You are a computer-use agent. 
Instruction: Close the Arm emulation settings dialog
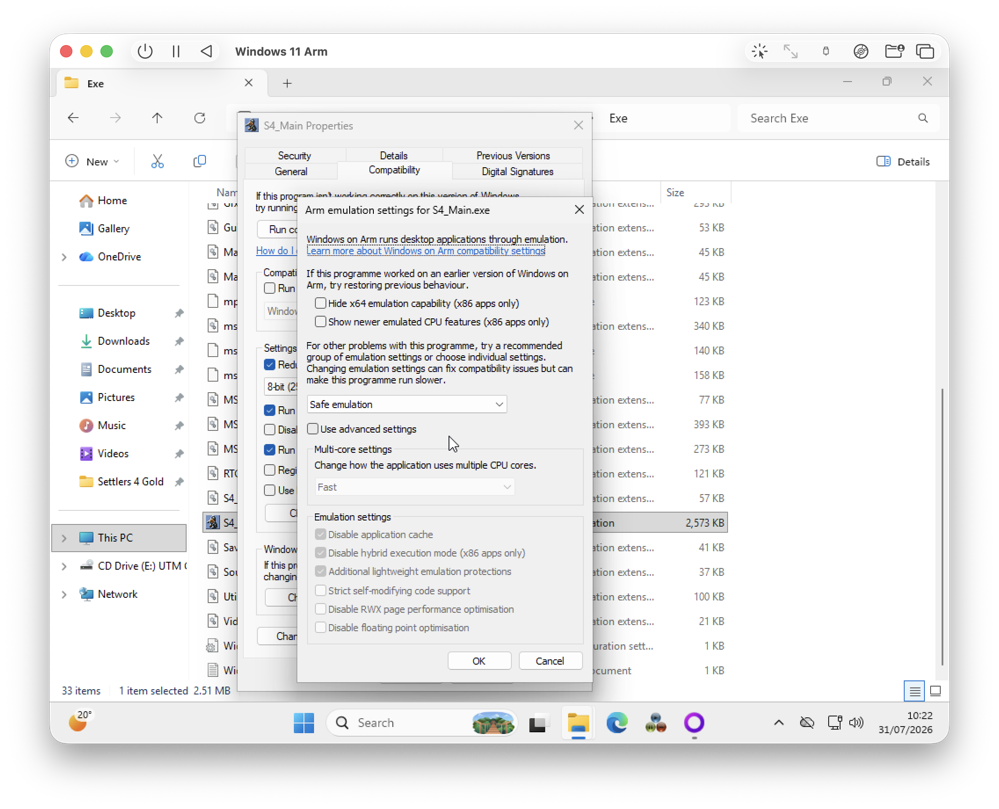579,210
